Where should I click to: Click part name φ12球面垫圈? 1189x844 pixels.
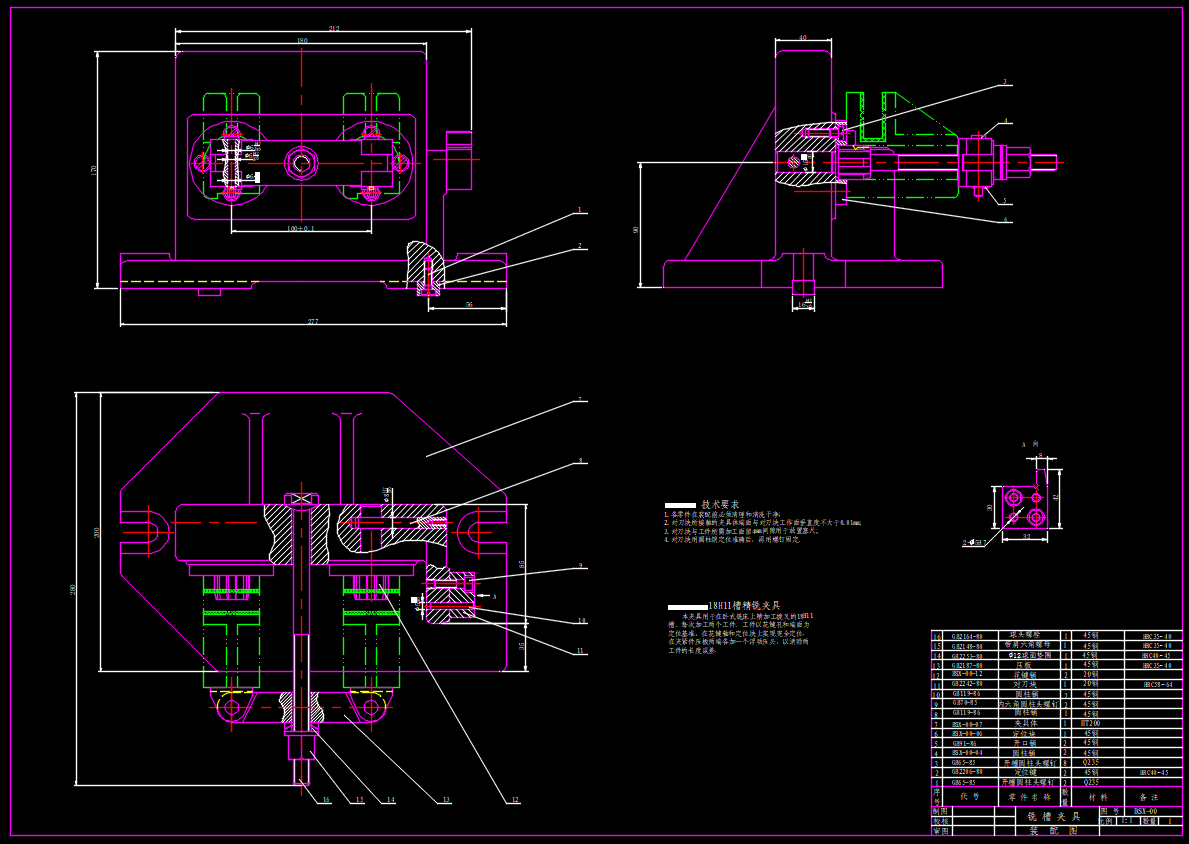point(1030,655)
